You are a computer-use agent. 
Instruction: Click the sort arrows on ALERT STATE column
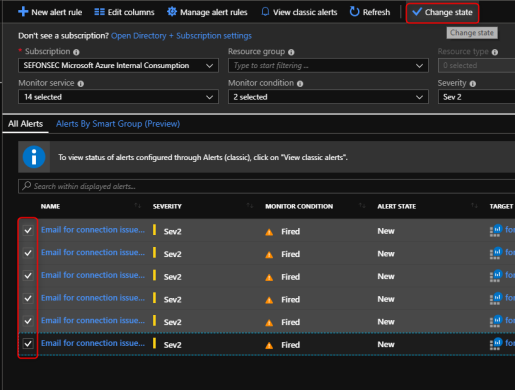tap(474, 206)
